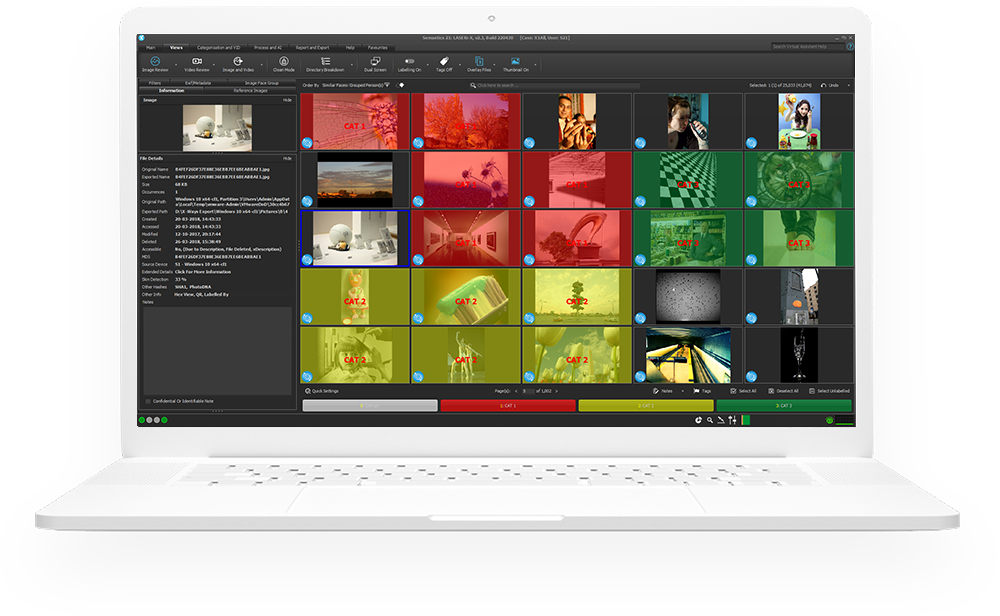Viewport: 1000px width, 616px height.
Task: Assign the grey category 0 bar
Action: (370, 406)
